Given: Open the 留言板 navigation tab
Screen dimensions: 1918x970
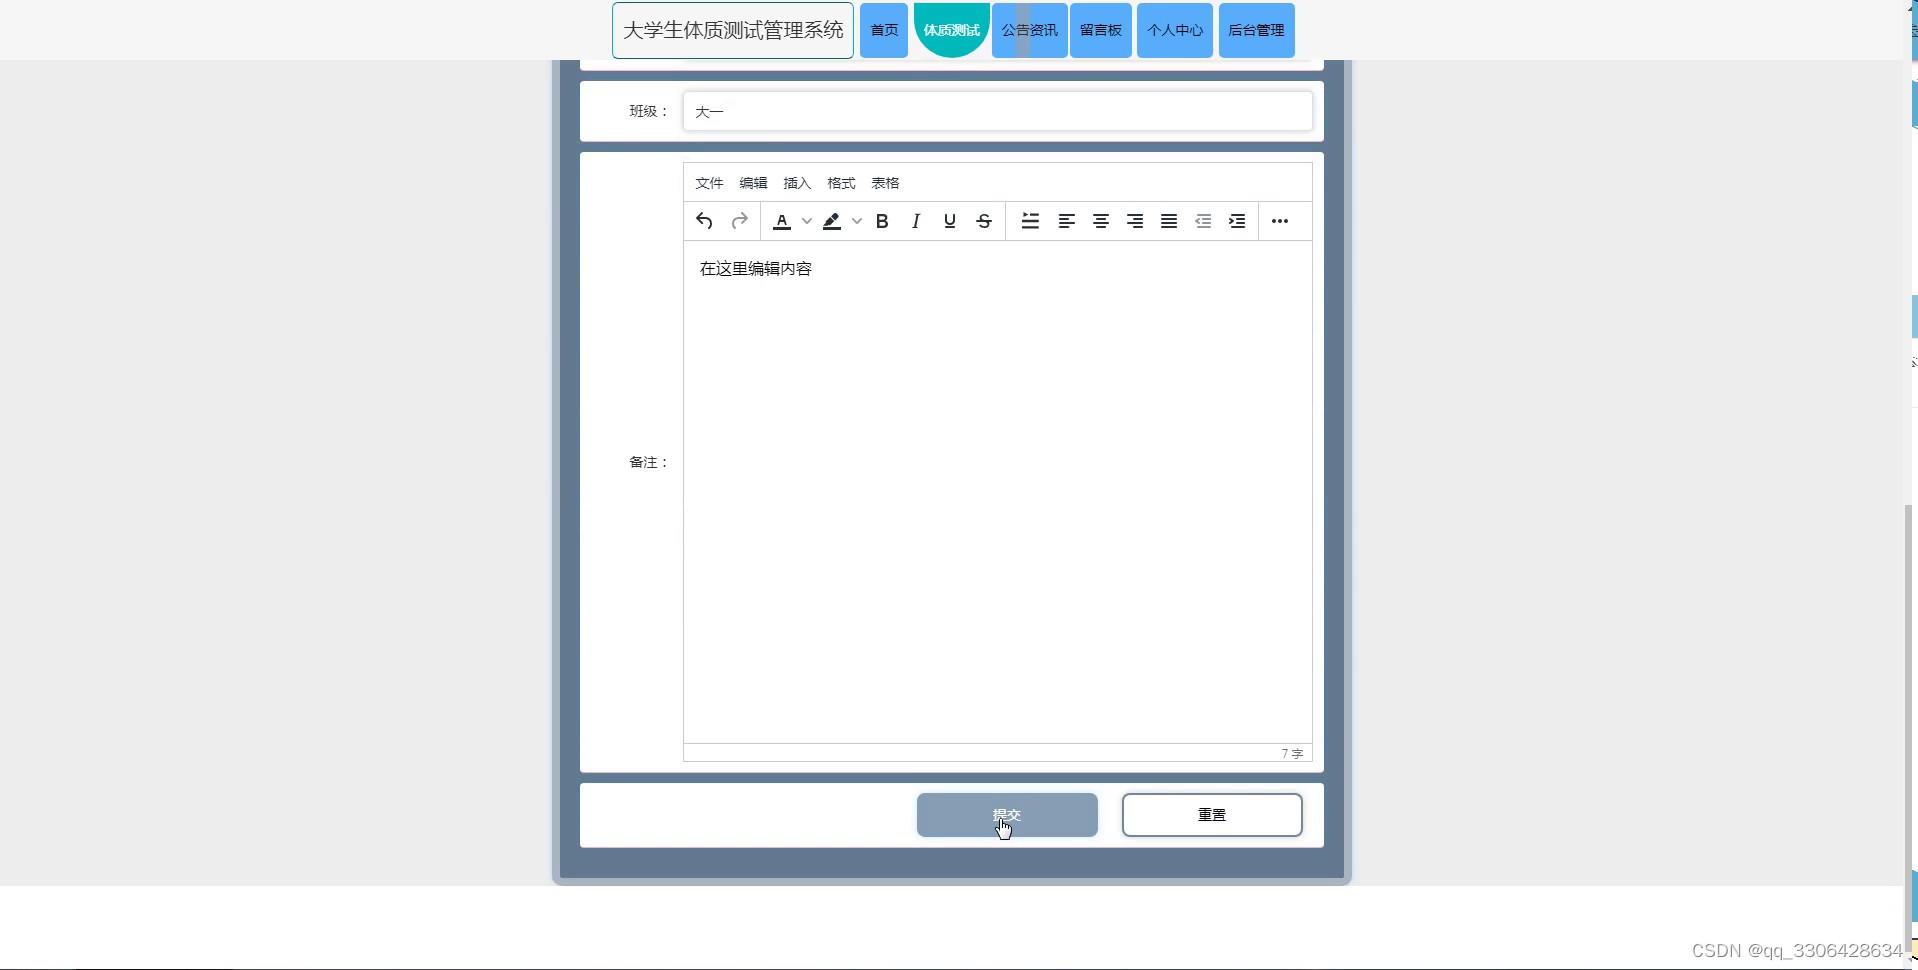Looking at the screenshot, I should pyautogui.click(x=1101, y=30).
